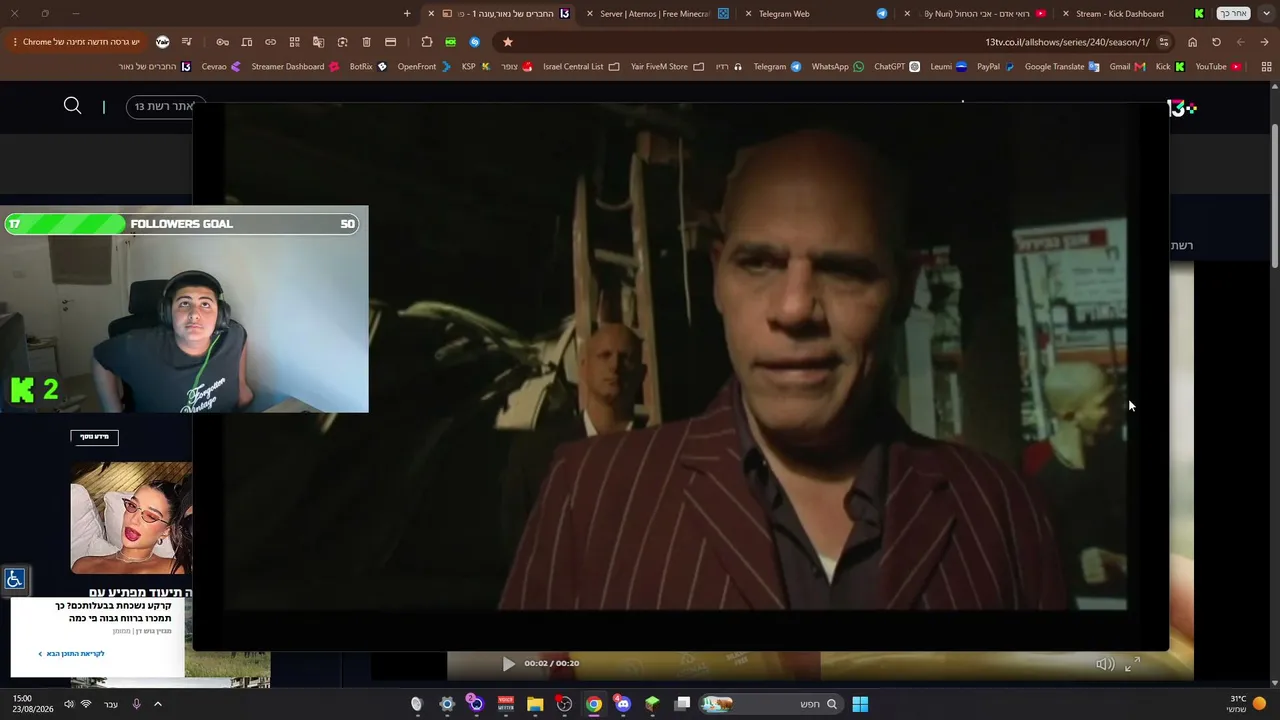Open File Explorer from the taskbar
This screenshot has height=720, width=1280.
[x=535, y=704]
